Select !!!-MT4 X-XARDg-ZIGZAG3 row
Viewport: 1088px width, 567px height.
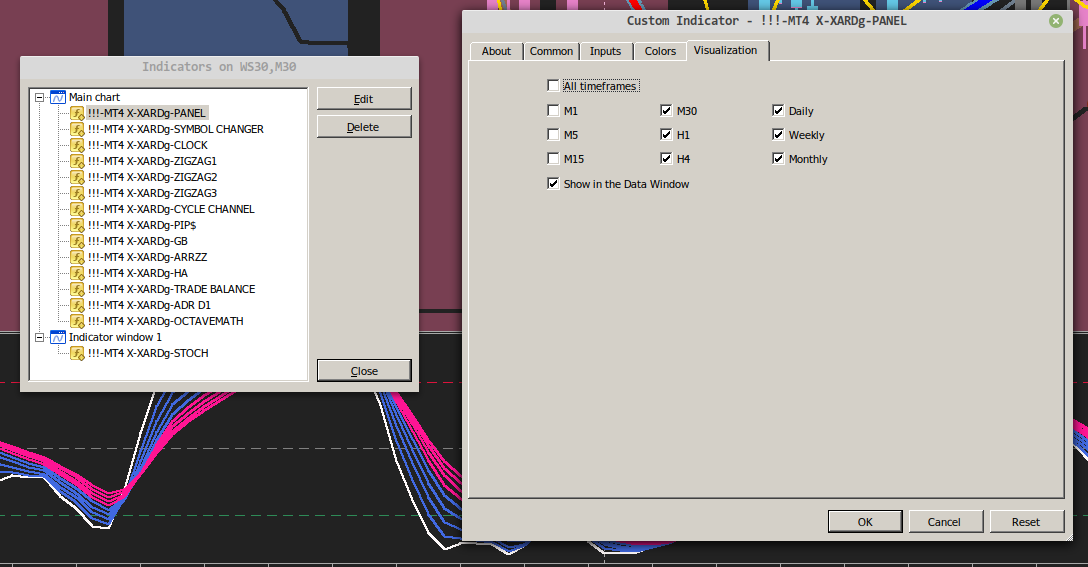(153, 193)
